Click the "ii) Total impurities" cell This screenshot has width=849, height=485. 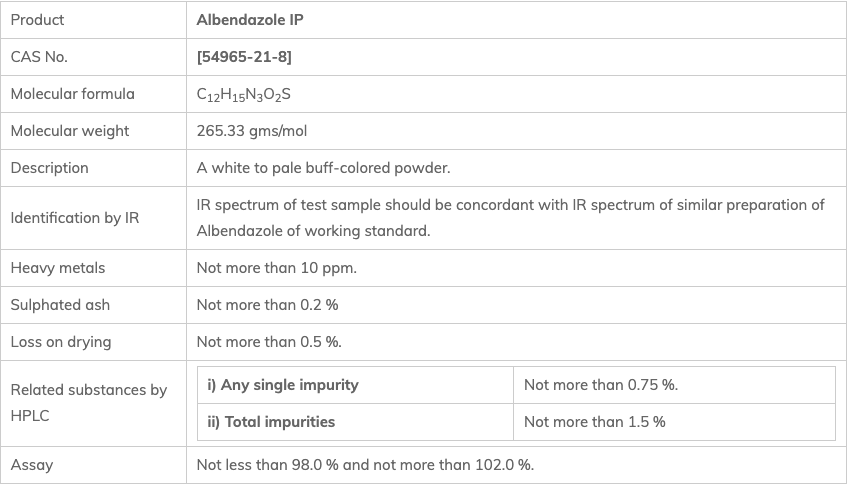click(x=271, y=422)
